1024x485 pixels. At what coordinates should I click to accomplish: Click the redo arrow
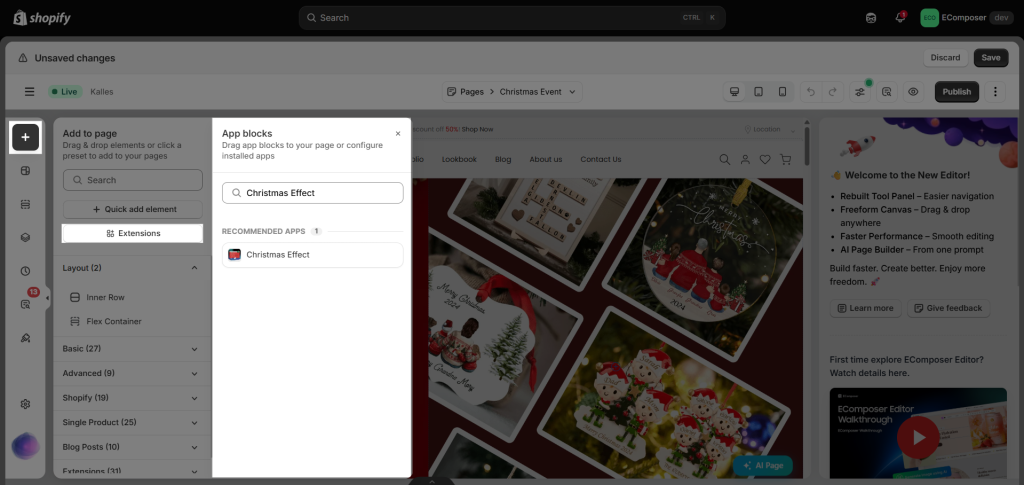point(832,92)
